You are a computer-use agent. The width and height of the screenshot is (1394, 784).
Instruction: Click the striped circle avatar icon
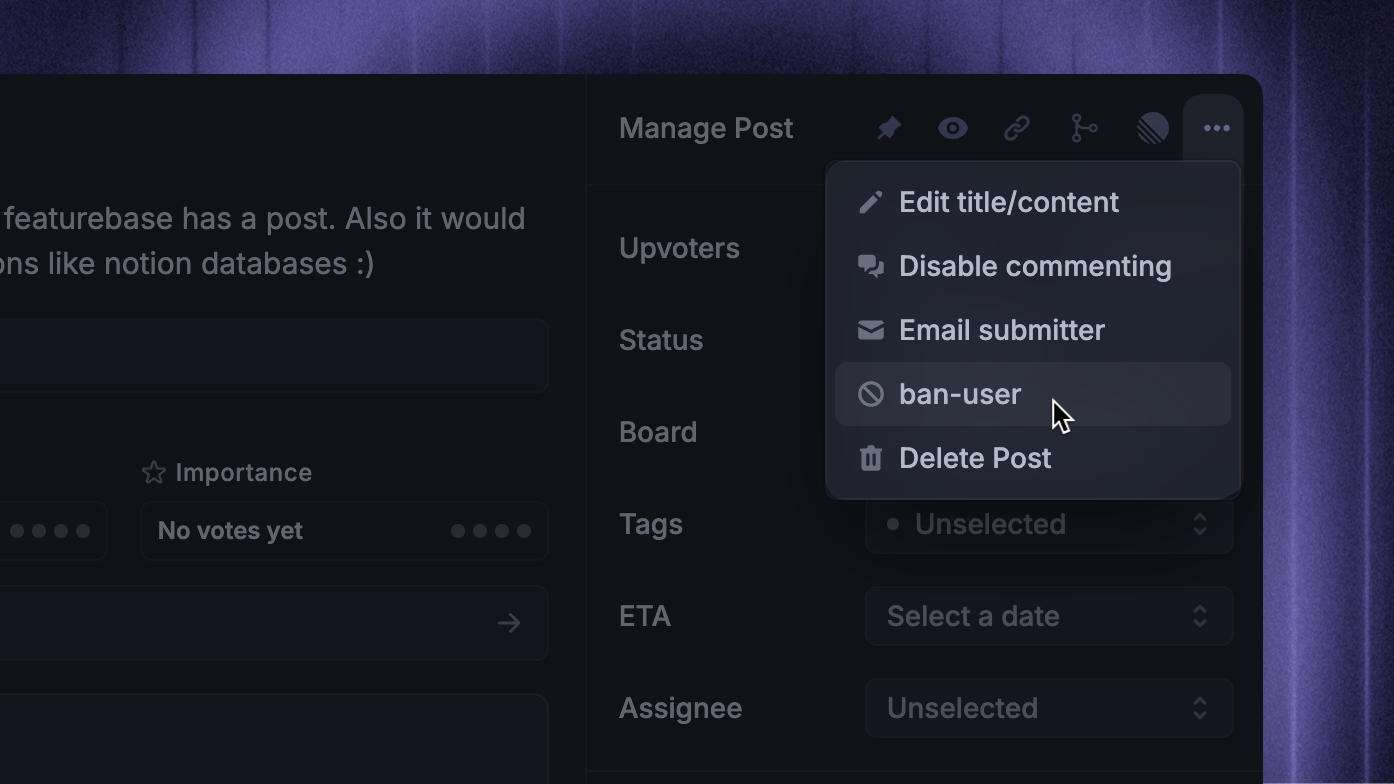pos(1152,128)
